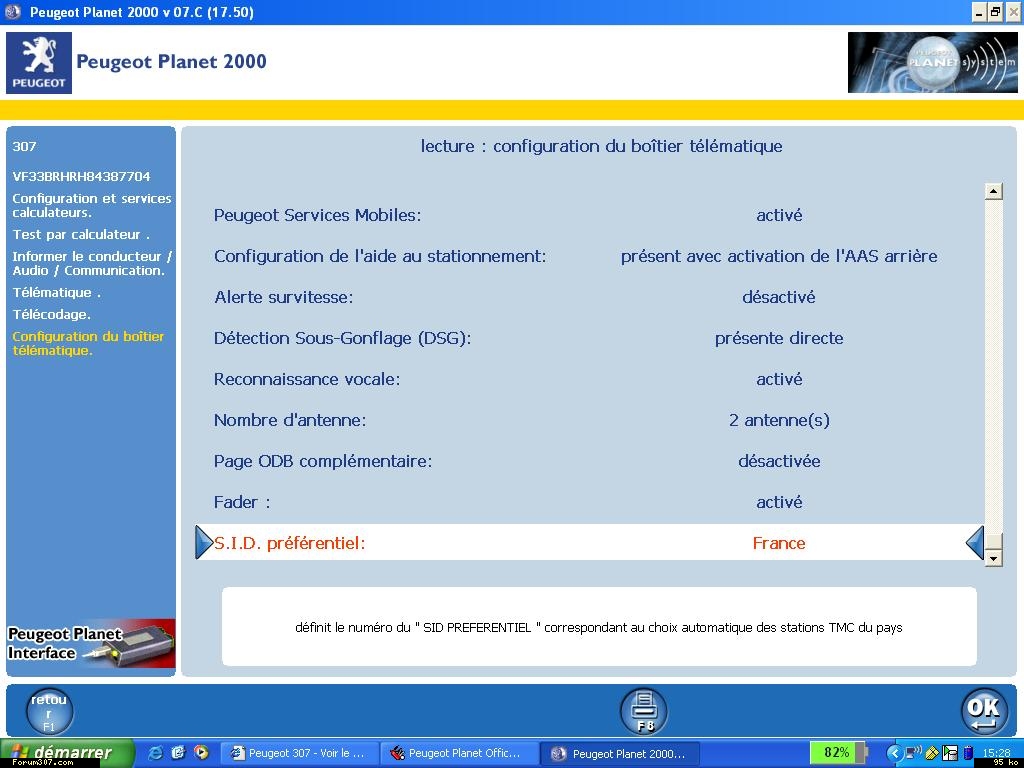This screenshot has height=768, width=1024.
Task: Click the Peugeot lion logo
Action: (39, 62)
